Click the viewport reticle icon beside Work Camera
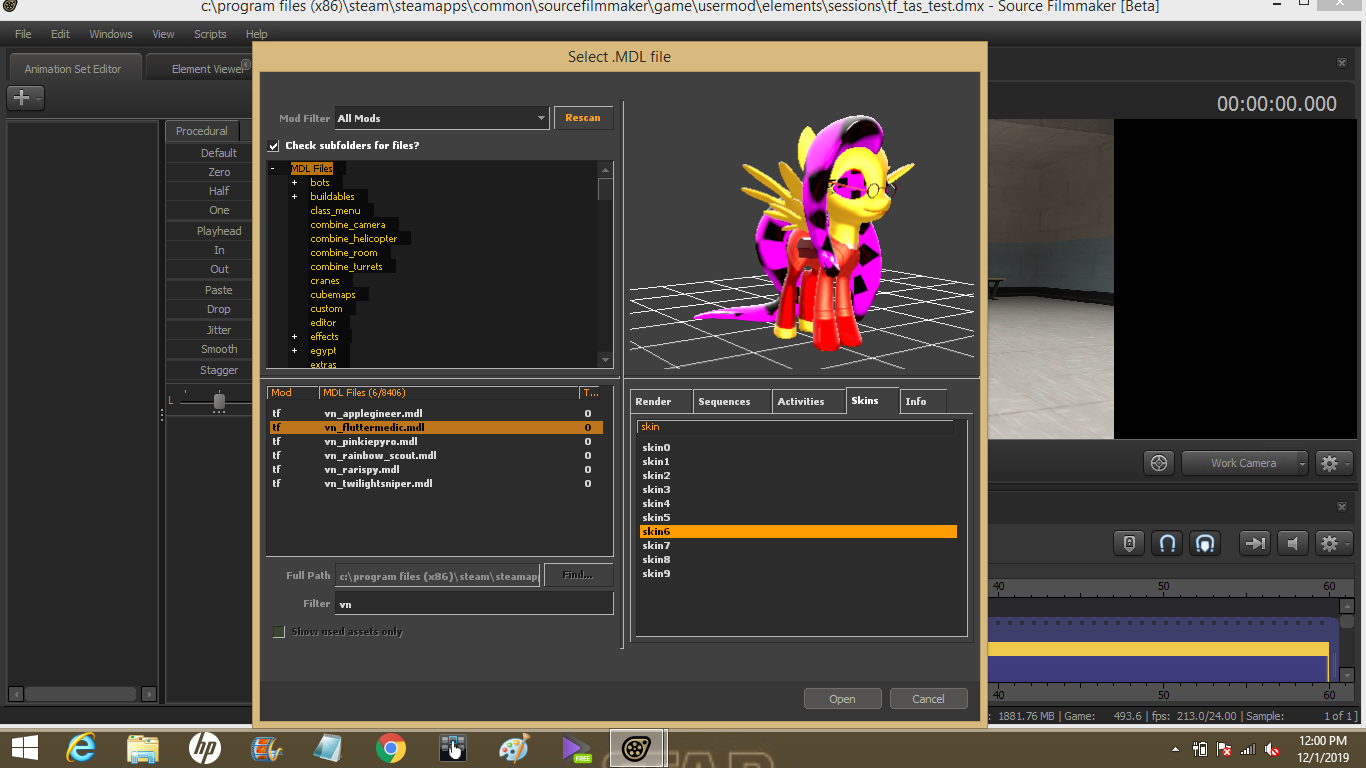The image size is (1366, 768). [1159, 463]
